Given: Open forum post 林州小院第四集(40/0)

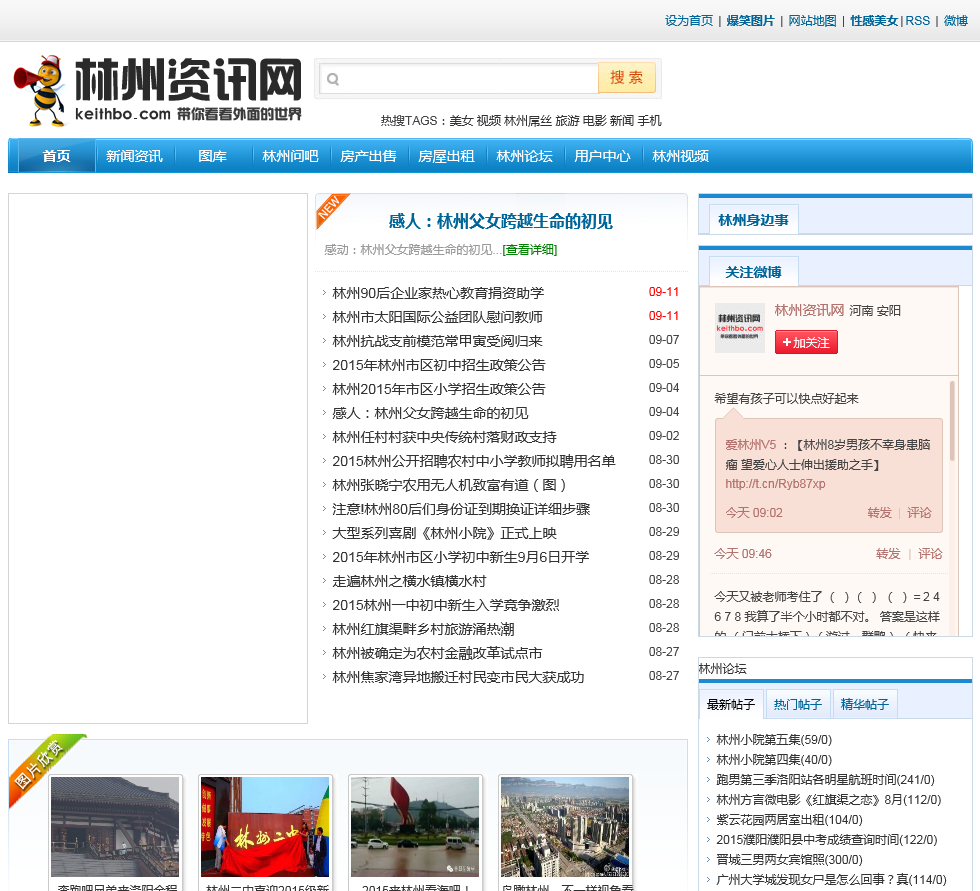Looking at the screenshot, I should click(x=774, y=760).
